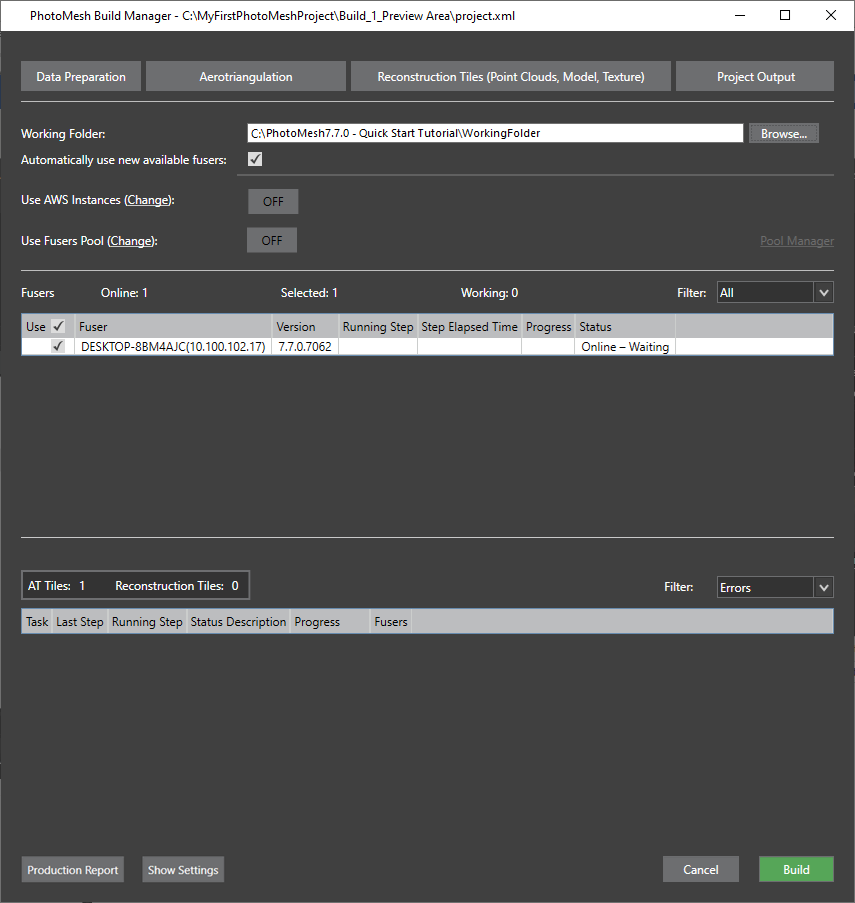855x903 pixels.
Task: Browse for a working folder
Action: coord(784,134)
